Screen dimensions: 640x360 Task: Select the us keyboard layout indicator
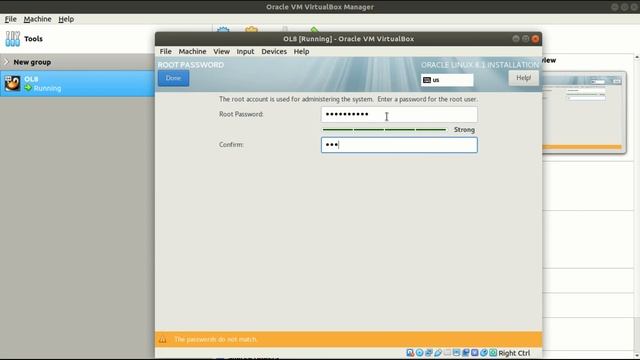[447, 80]
